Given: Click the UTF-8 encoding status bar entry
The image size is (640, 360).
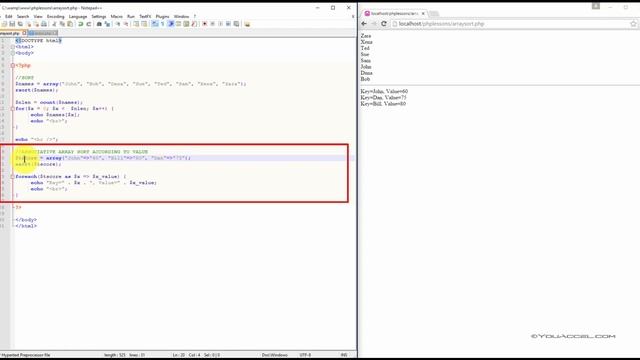Looking at the screenshot, I should 305,355.
